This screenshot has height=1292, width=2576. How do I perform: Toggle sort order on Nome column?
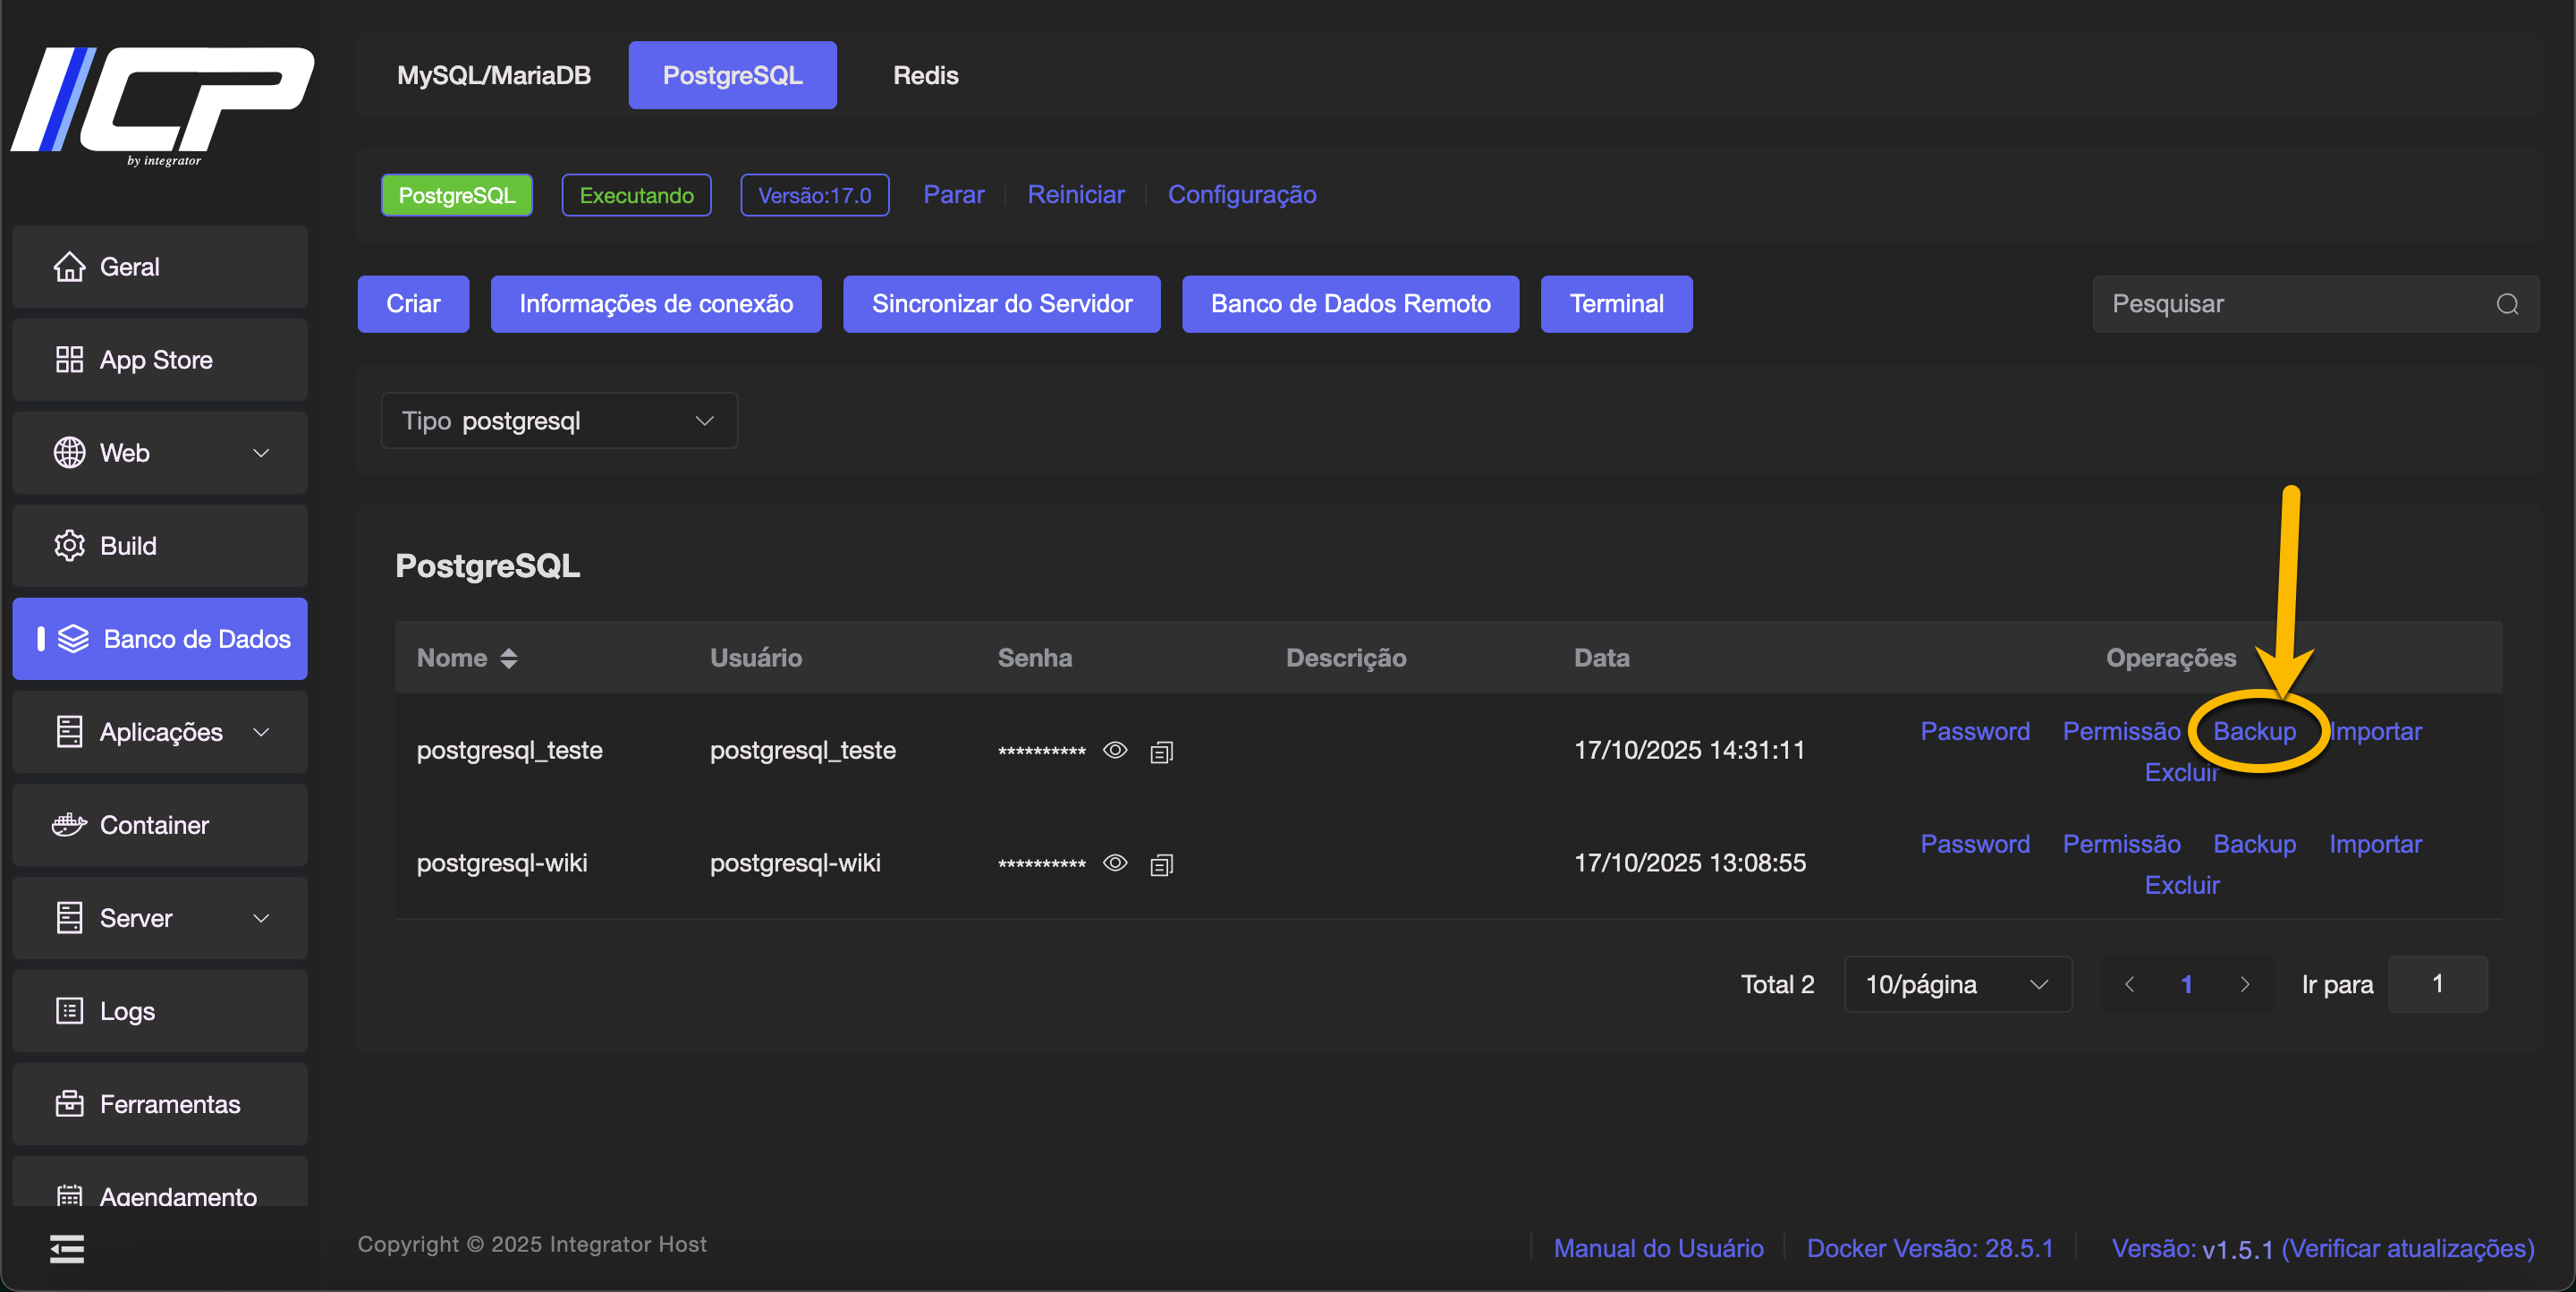pos(508,658)
